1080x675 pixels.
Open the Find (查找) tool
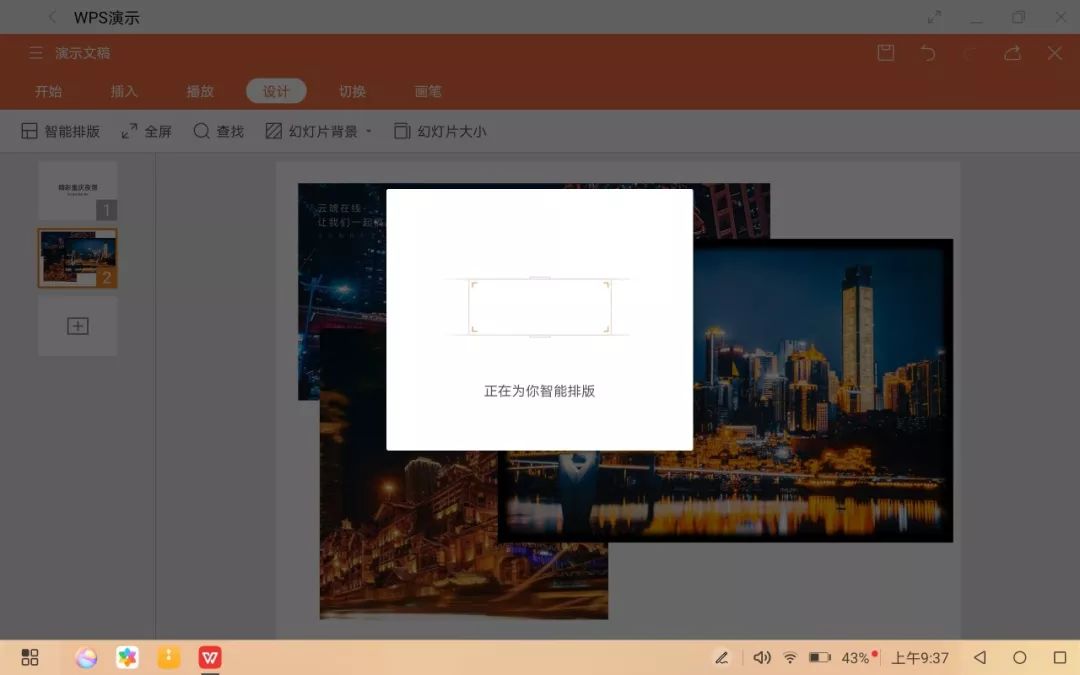217,130
